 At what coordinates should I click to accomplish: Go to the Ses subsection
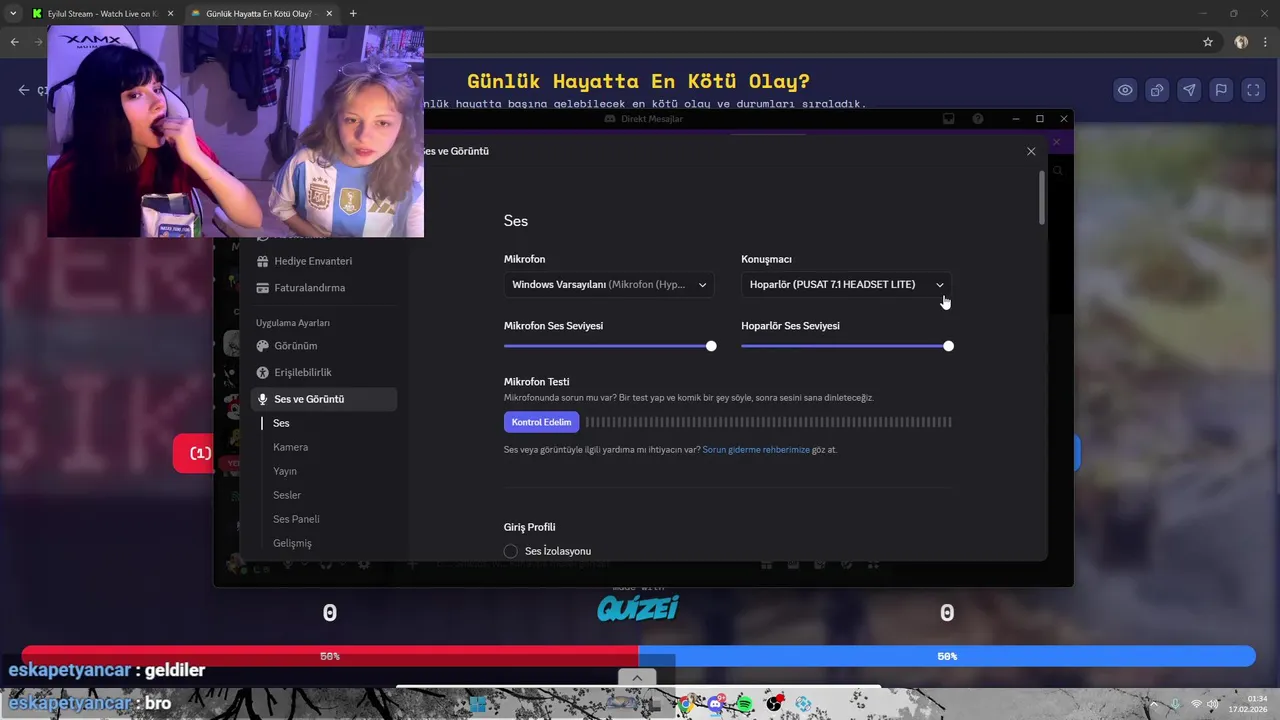[x=281, y=423]
